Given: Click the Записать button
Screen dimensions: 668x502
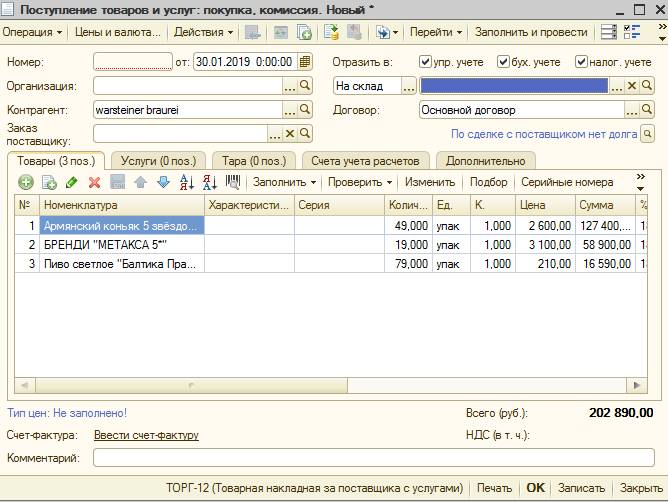Looking at the screenshot, I should click(x=581, y=488).
